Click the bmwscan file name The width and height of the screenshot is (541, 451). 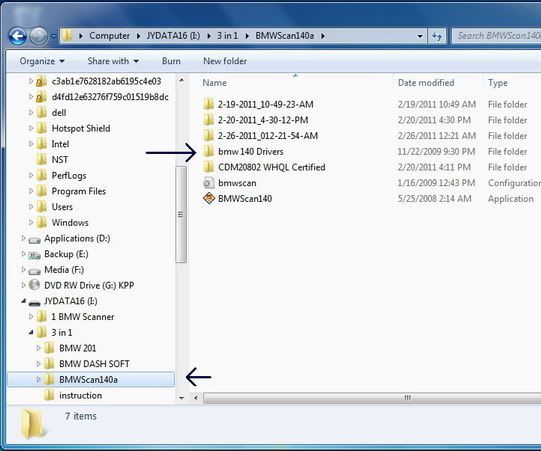coord(237,183)
